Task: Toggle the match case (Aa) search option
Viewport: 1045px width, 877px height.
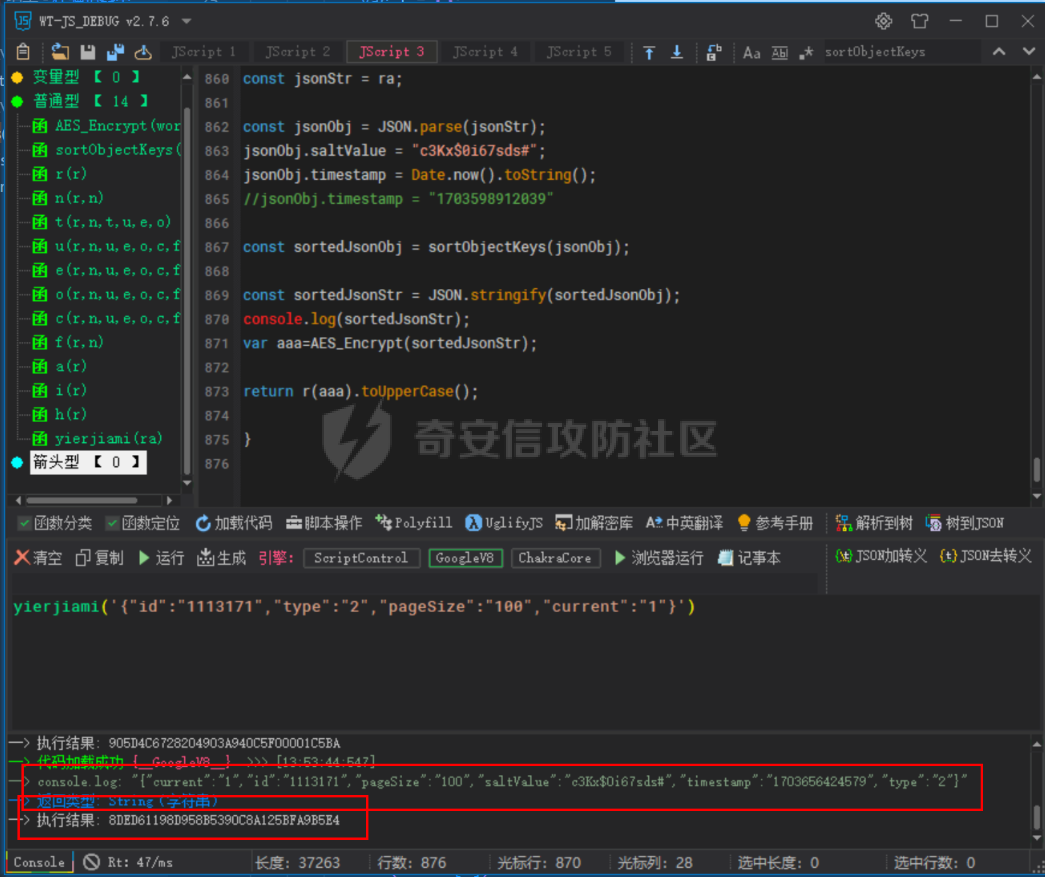Action: (752, 52)
